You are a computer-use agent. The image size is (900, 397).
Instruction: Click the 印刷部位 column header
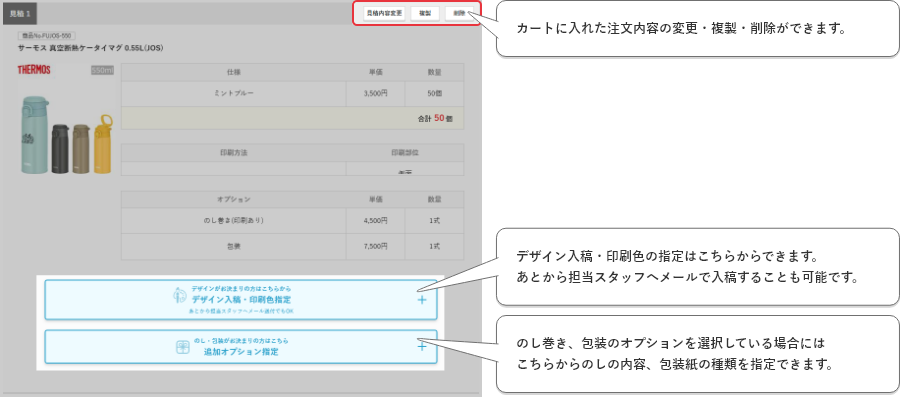click(x=405, y=153)
